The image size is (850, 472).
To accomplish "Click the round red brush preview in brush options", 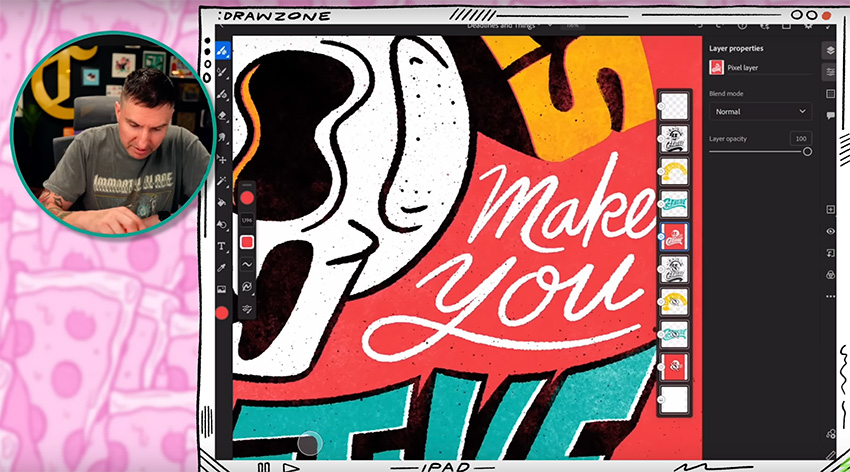I will click(x=247, y=198).
